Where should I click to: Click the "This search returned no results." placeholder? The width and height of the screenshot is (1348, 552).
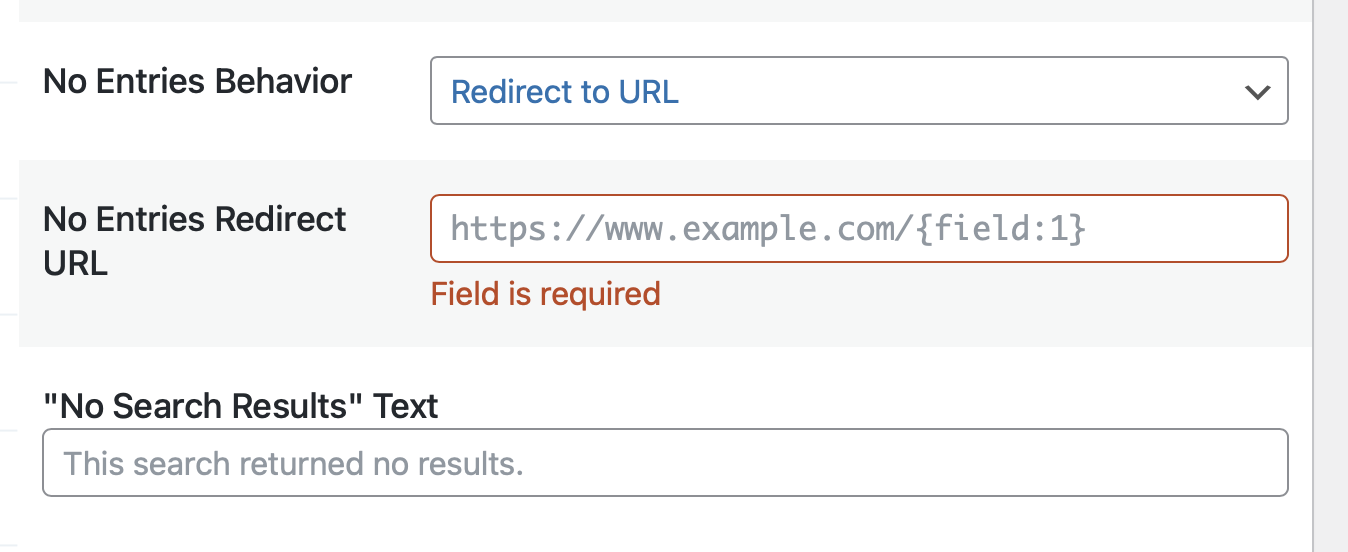pos(293,464)
